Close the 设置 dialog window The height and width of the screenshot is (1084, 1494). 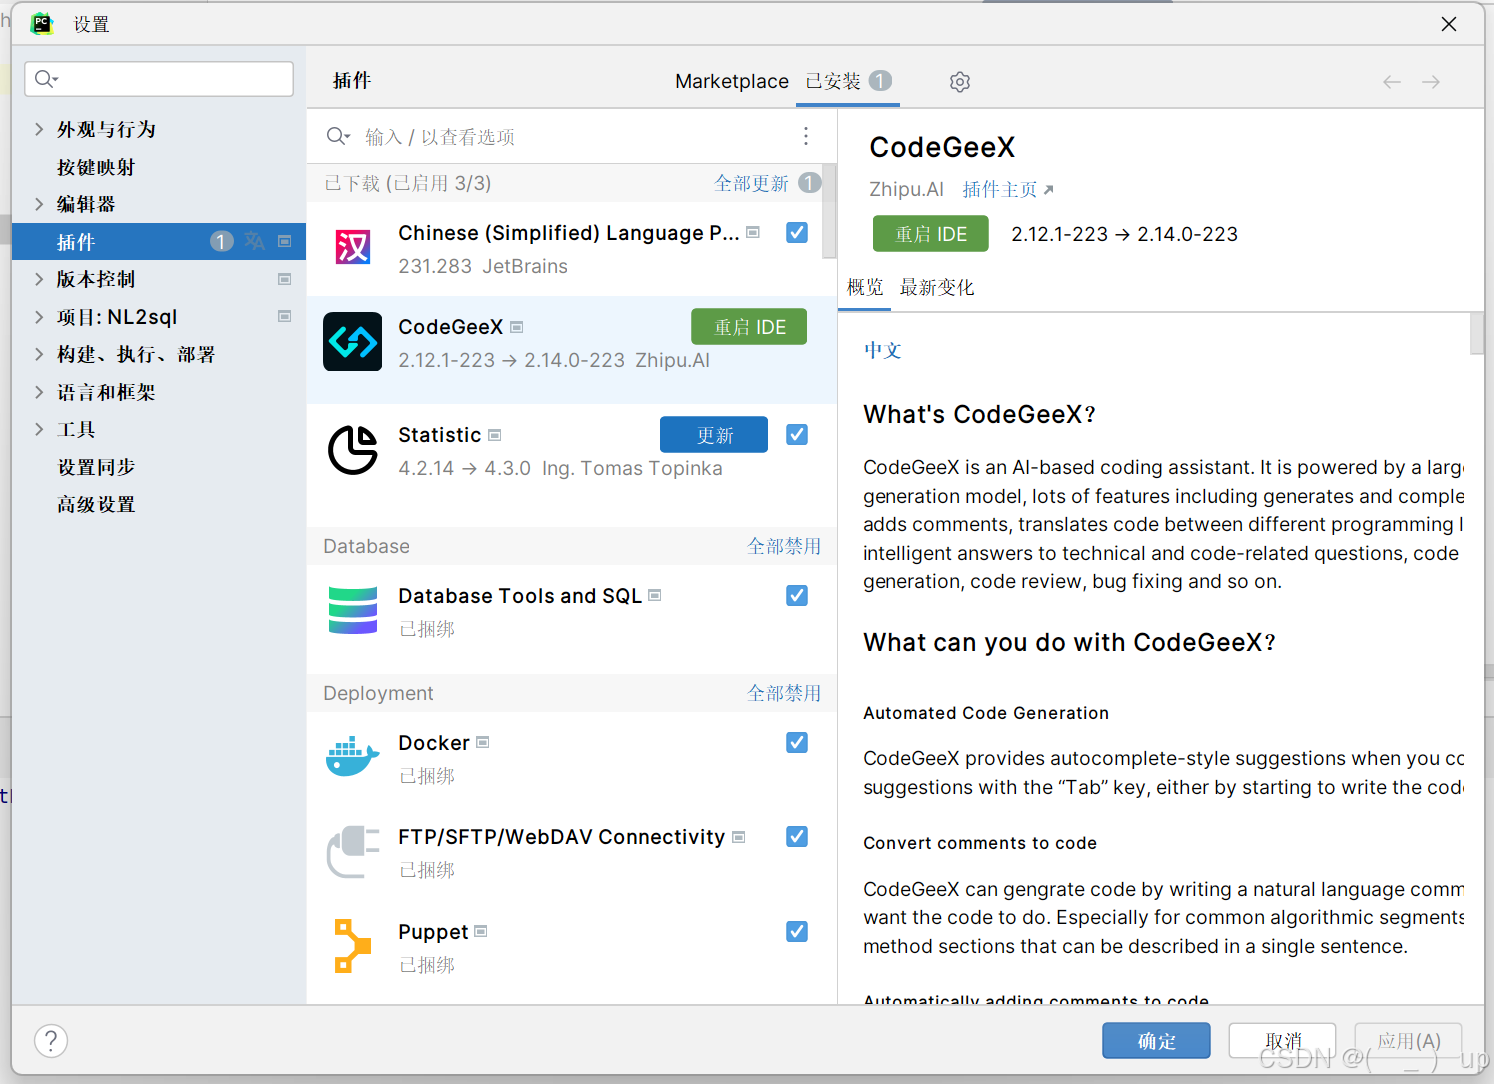(x=1449, y=24)
